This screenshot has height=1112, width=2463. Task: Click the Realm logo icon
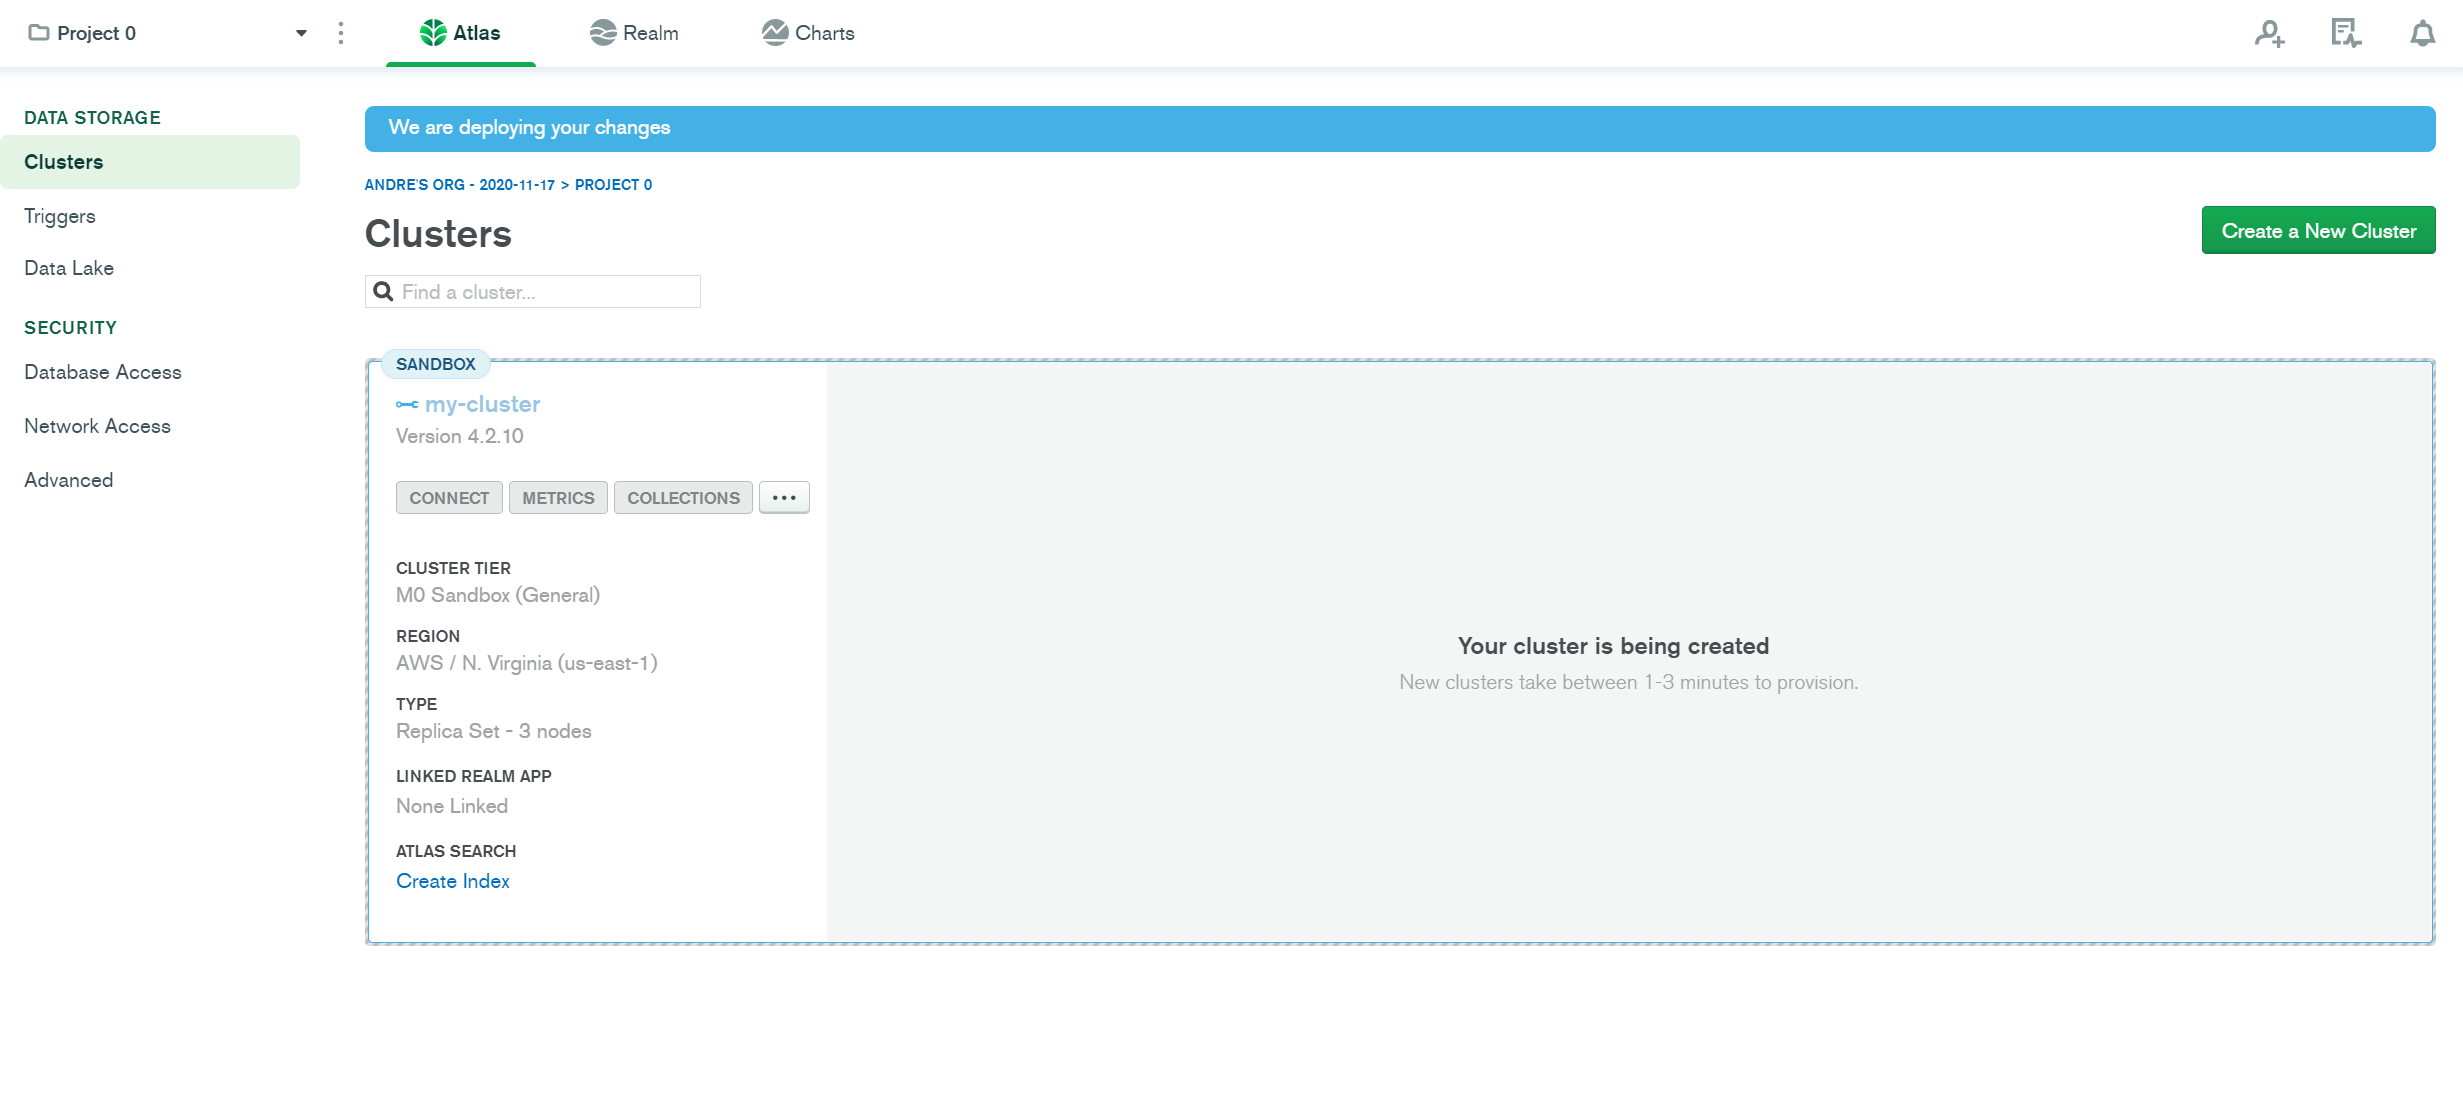point(602,33)
